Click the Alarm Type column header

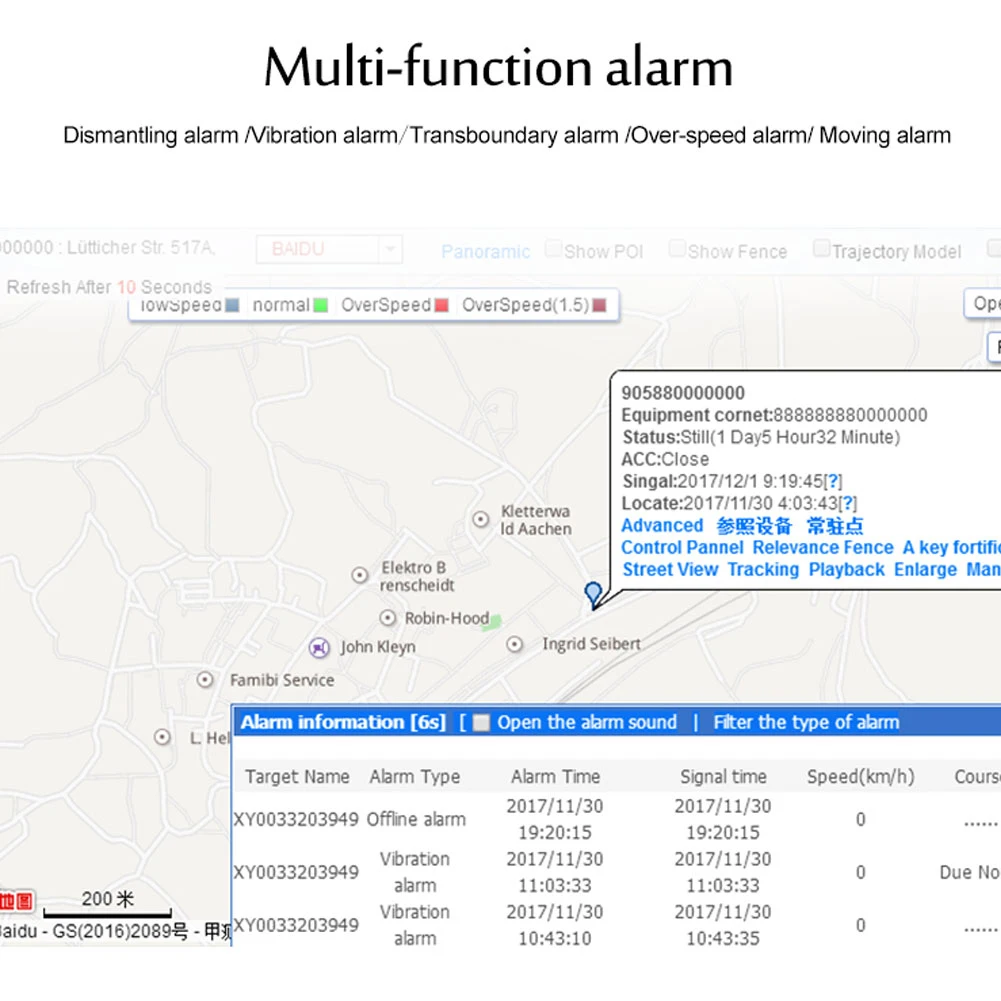[414, 776]
